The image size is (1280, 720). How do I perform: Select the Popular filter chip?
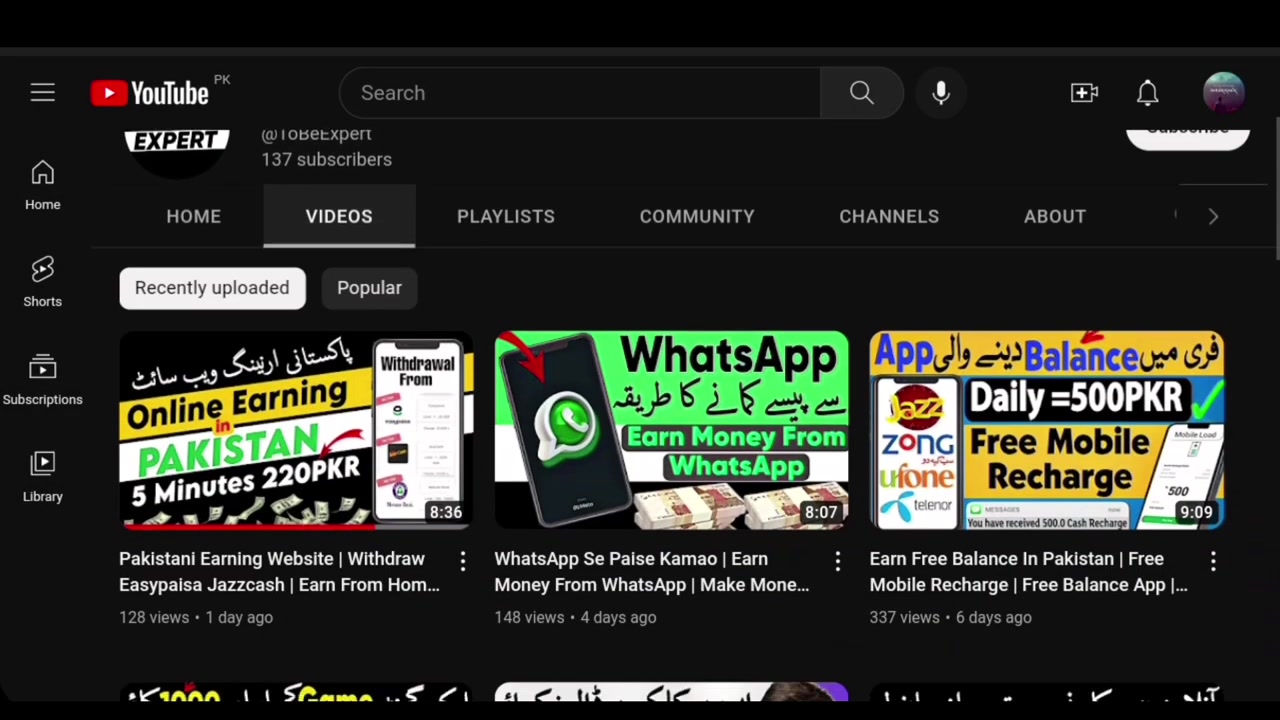pyautogui.click(x=369, y=288)
